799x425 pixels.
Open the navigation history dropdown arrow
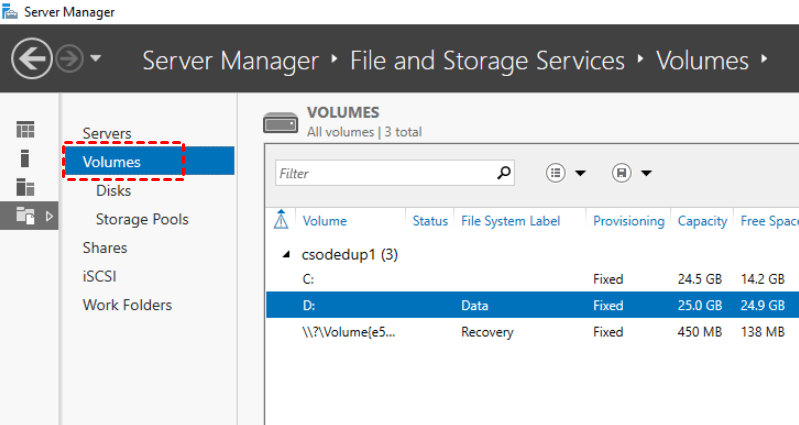[x=95, y=59]
